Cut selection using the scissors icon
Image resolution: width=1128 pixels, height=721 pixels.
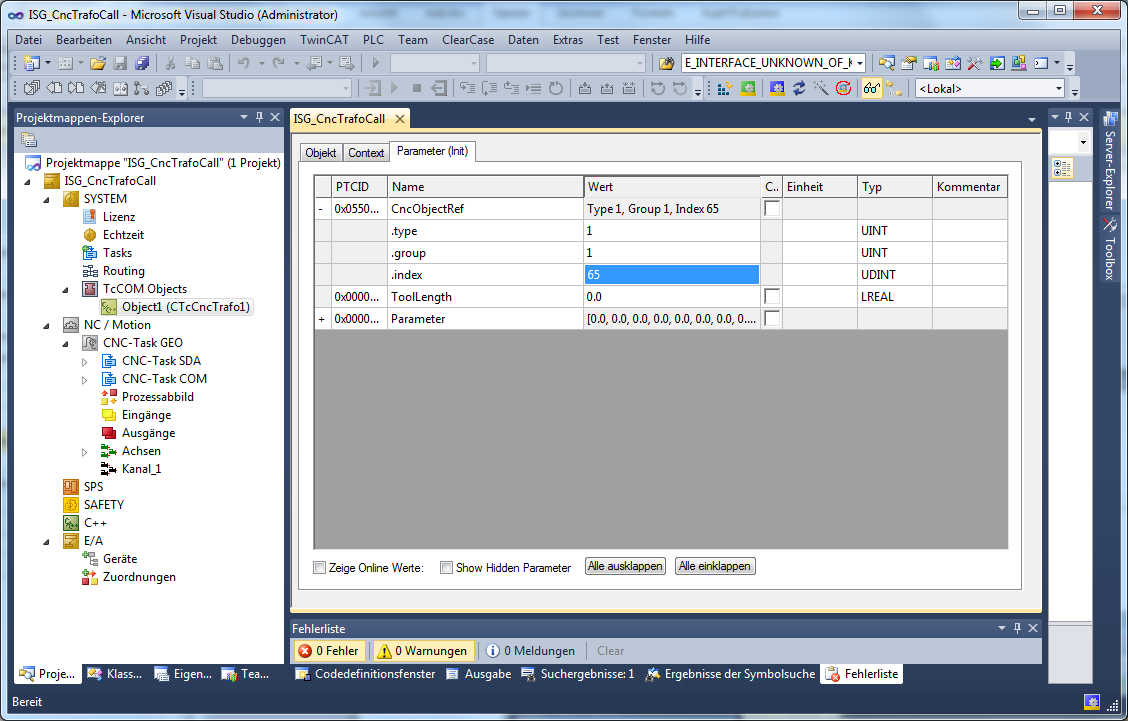[x=172, y=62]
